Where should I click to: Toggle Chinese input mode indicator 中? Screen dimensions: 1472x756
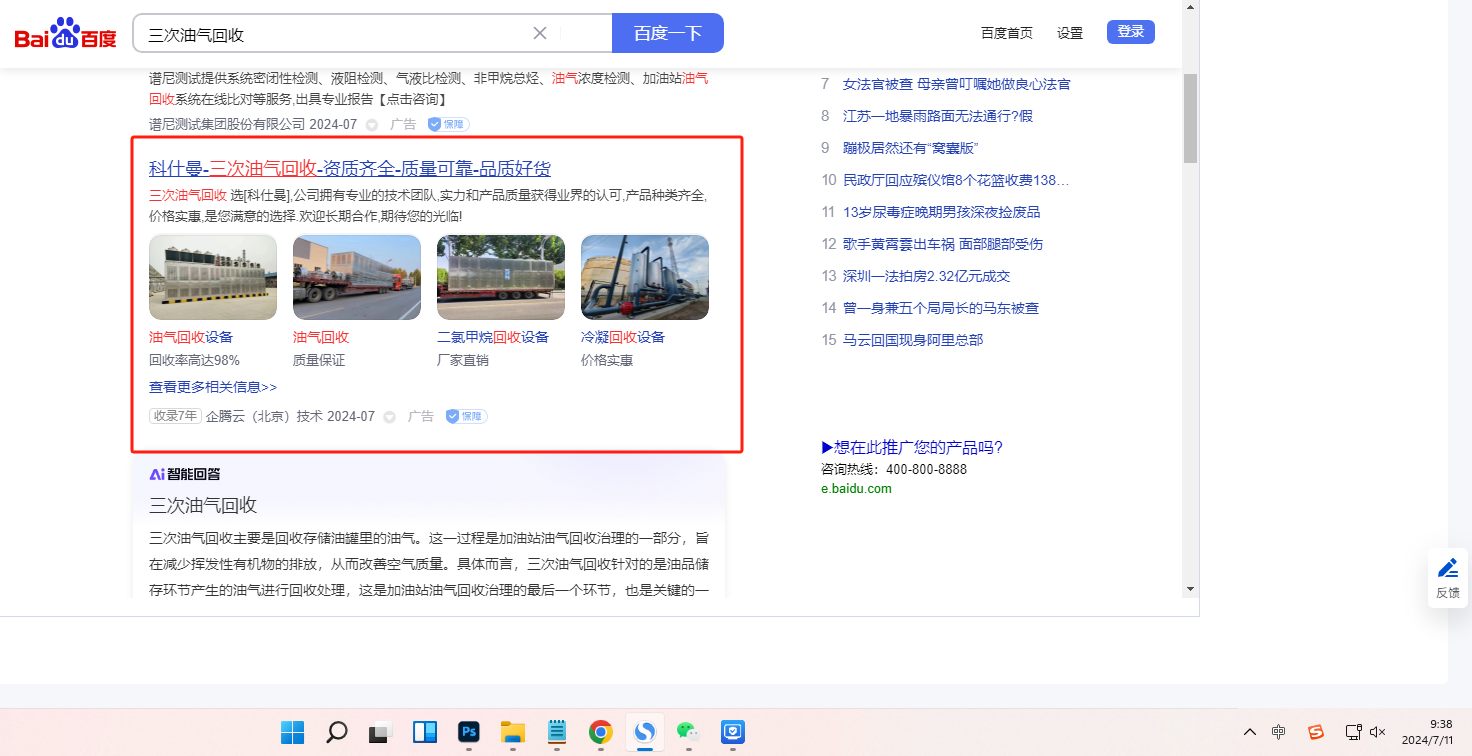point(1279,732)
